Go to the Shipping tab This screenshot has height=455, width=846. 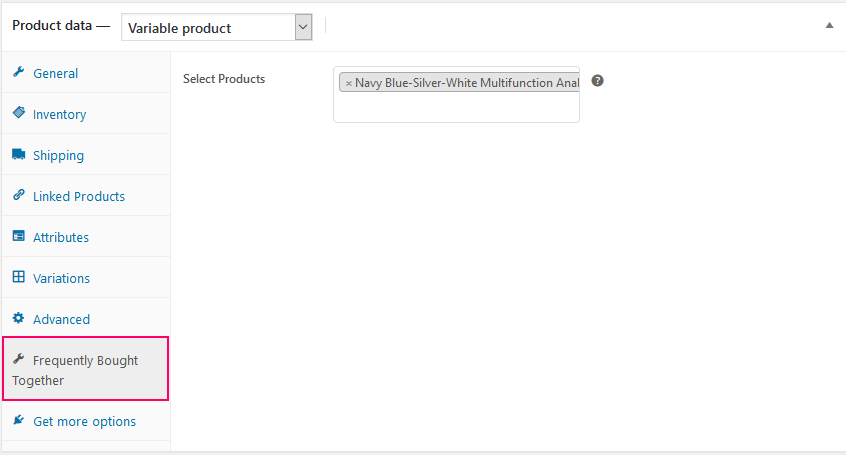[58, 156]
